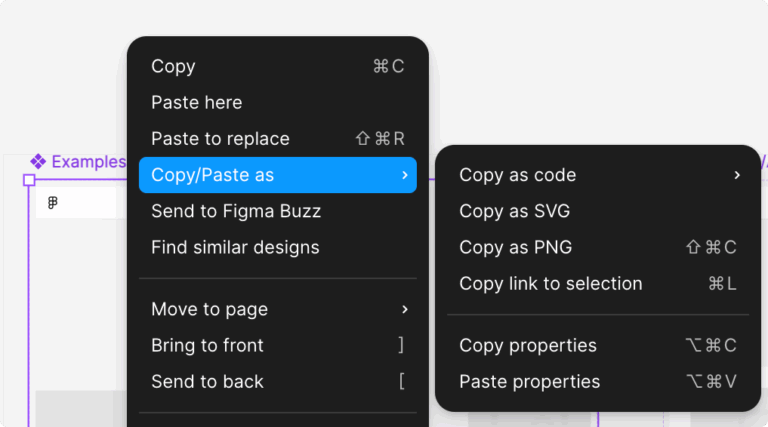Choose Bring to front

[208, 345]
